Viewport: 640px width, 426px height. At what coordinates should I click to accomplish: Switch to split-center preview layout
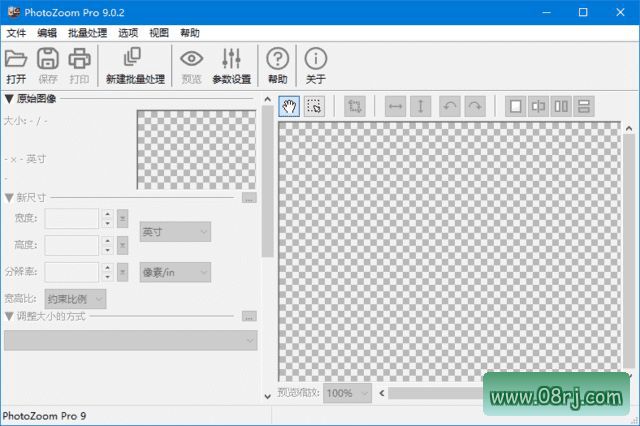538,106
